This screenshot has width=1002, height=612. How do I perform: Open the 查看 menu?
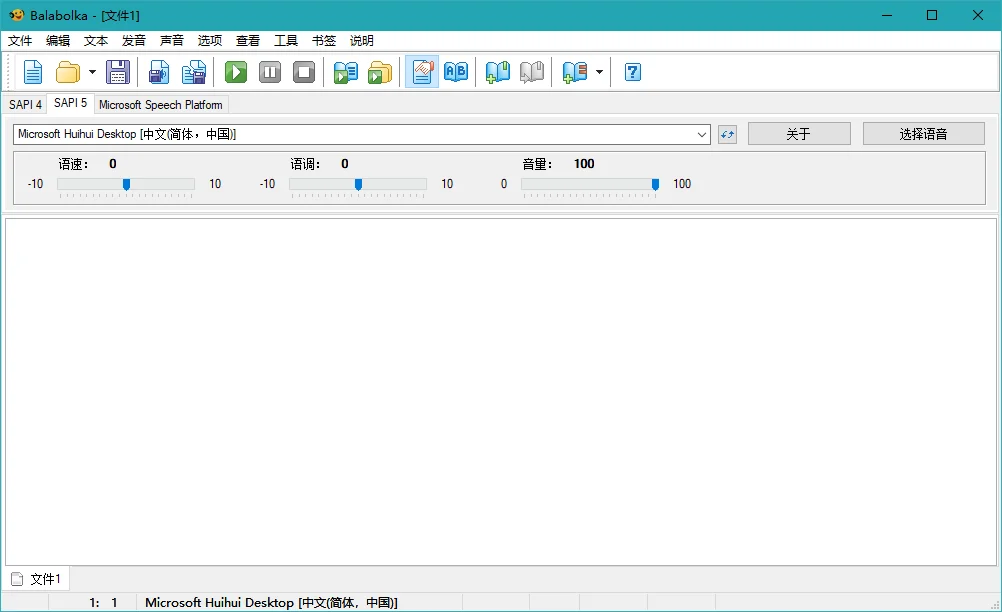(248, 41)
